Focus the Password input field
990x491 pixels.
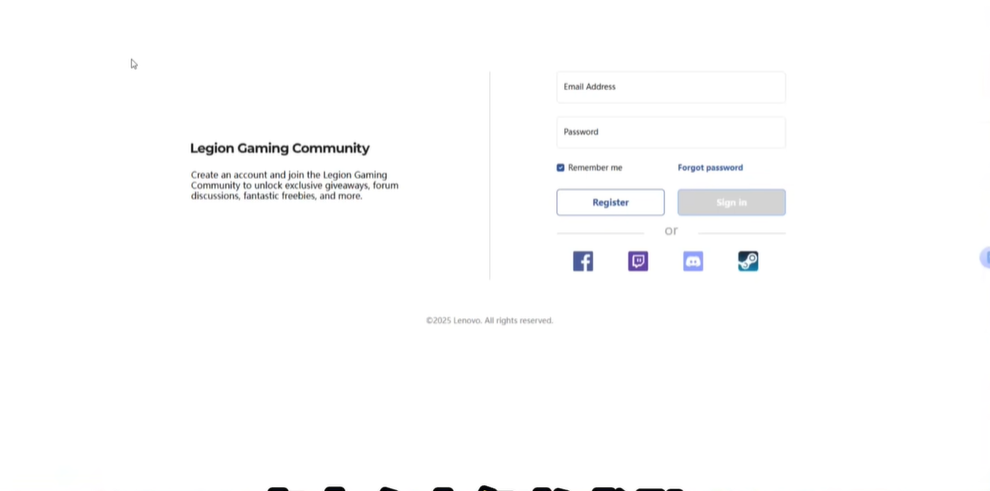tap(671, 133)
